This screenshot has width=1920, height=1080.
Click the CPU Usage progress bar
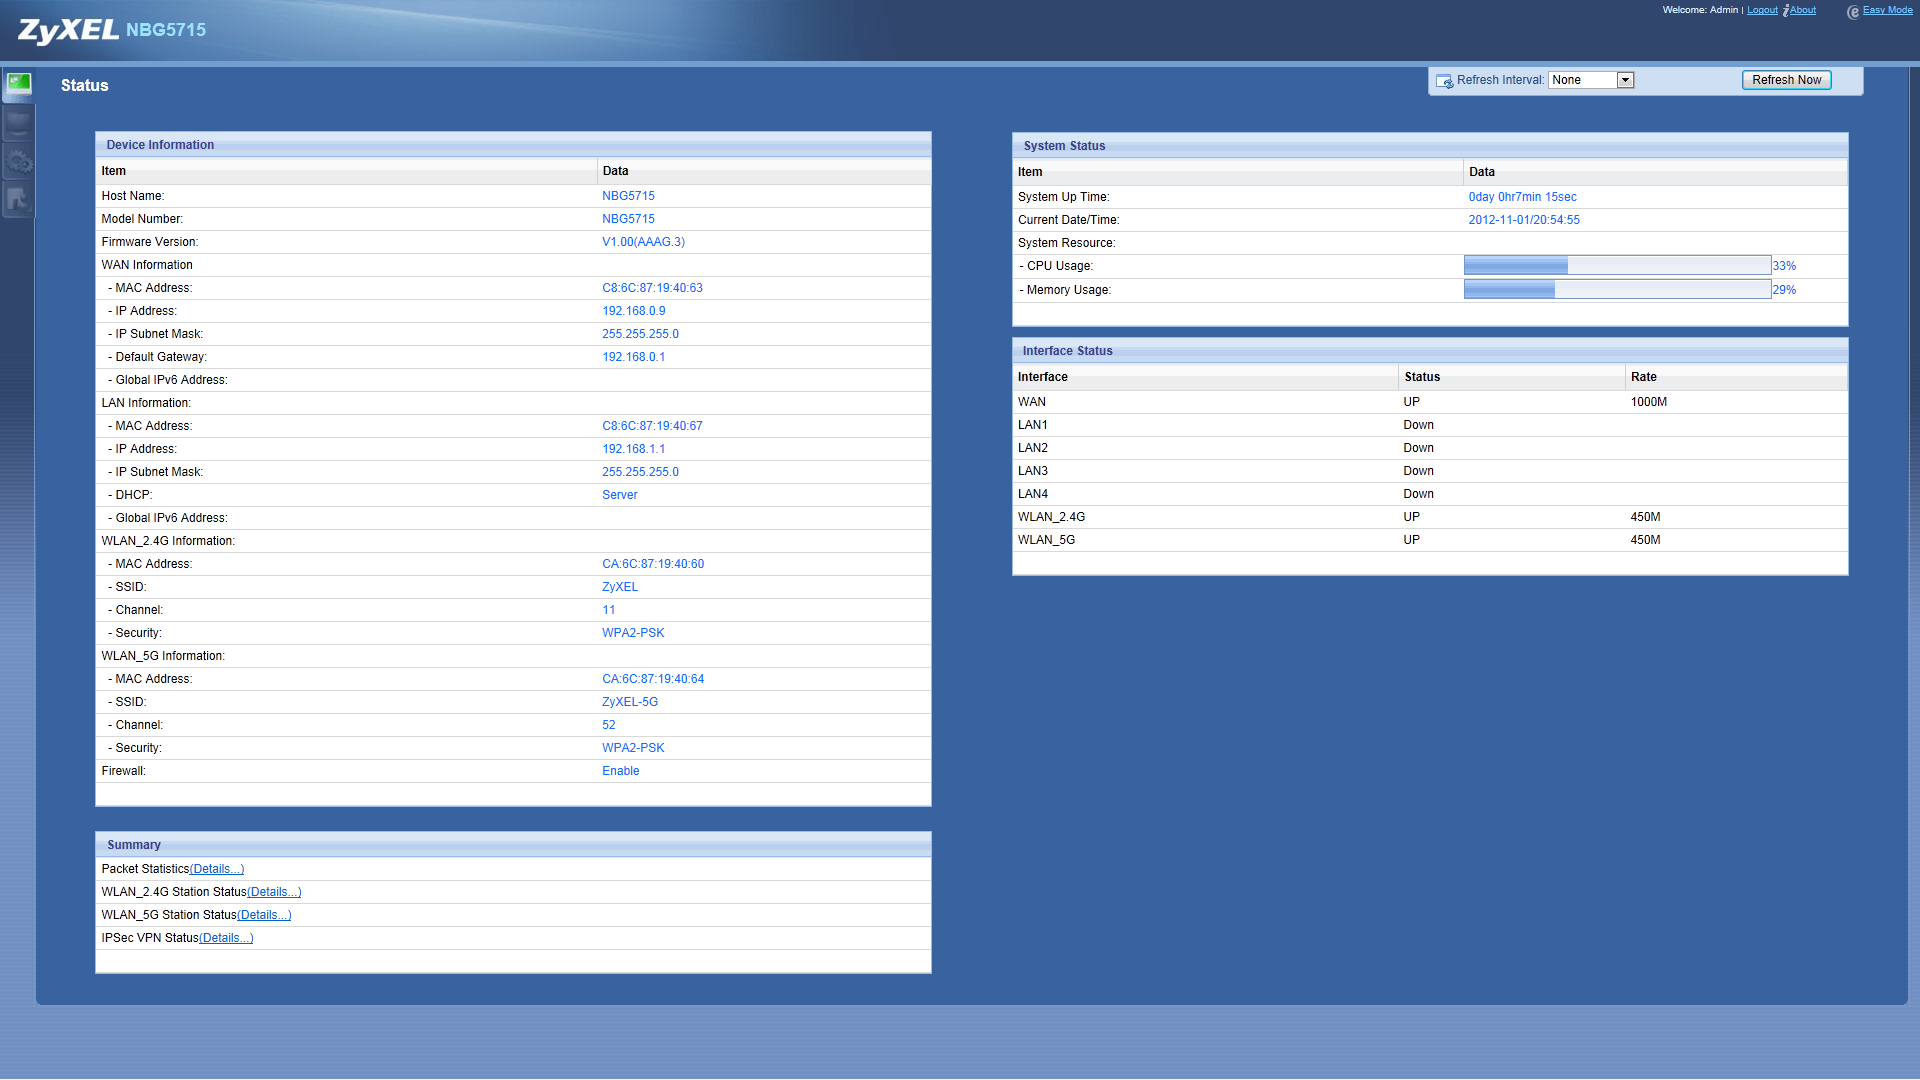pyautogui.click(x=1617, y=266)
